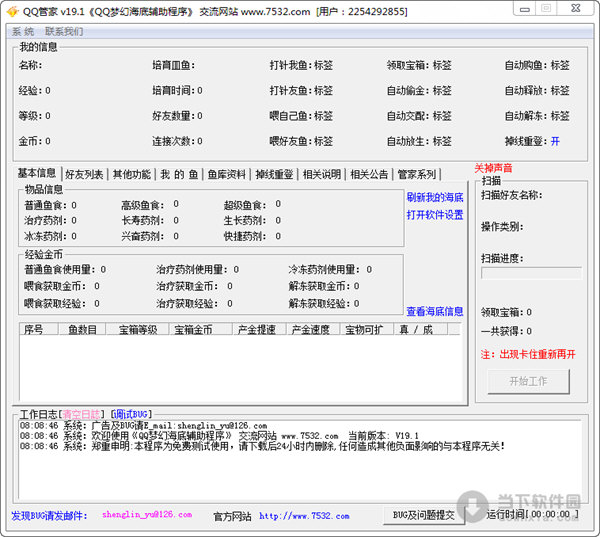Image resolution: width=600 pixels, height=537 pixels.
Task: Open the 鱼库资料 tab
Action: pyautogui.click(x=227, y=175)
